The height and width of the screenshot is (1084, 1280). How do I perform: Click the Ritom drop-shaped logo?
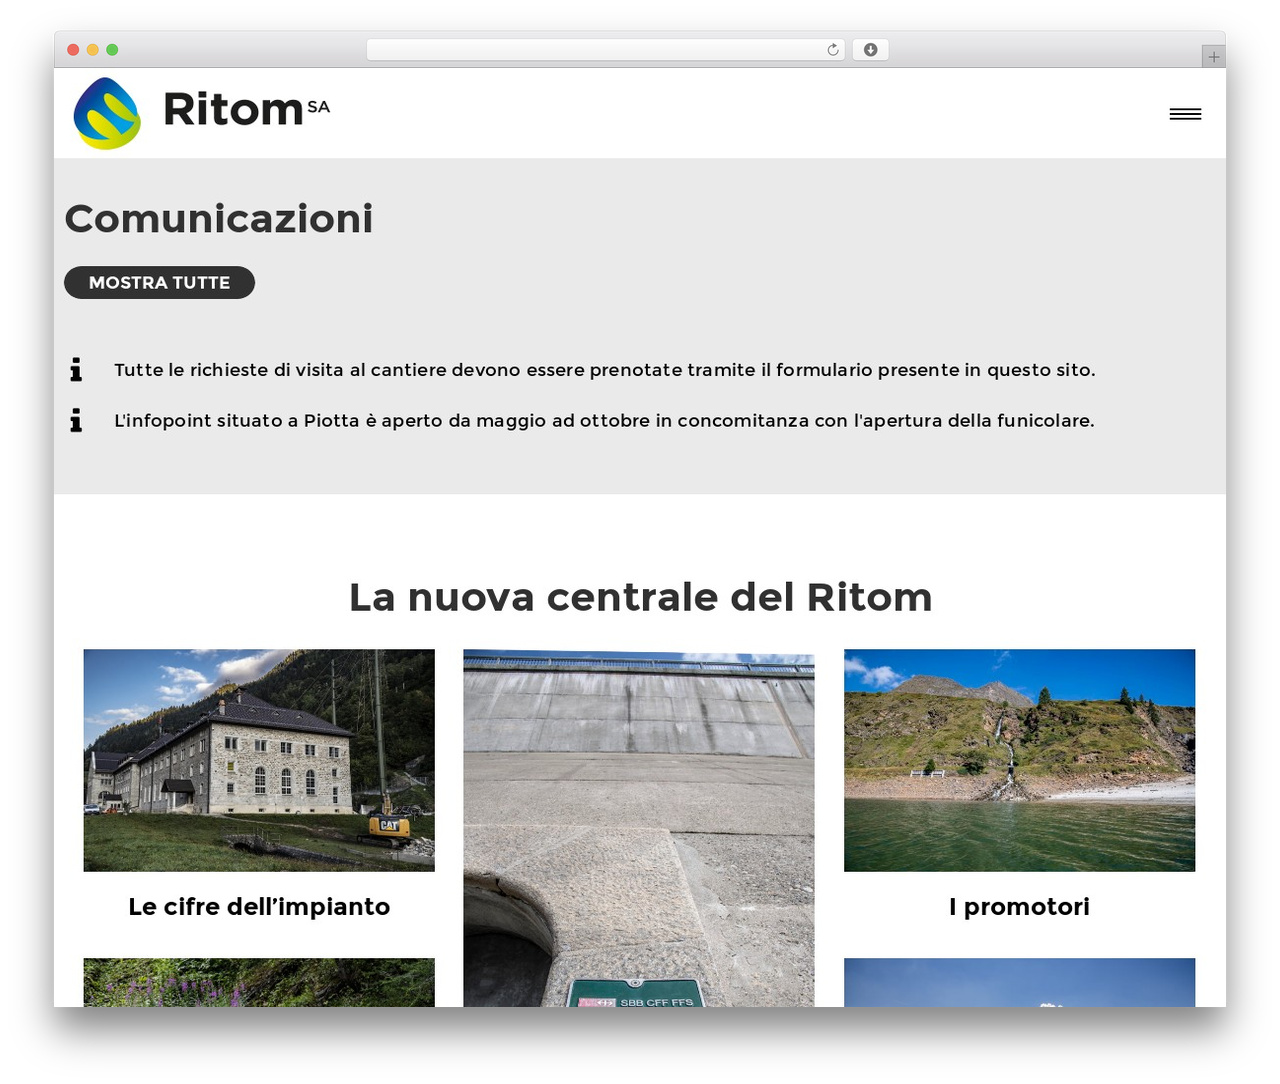(x=107, y=113)
